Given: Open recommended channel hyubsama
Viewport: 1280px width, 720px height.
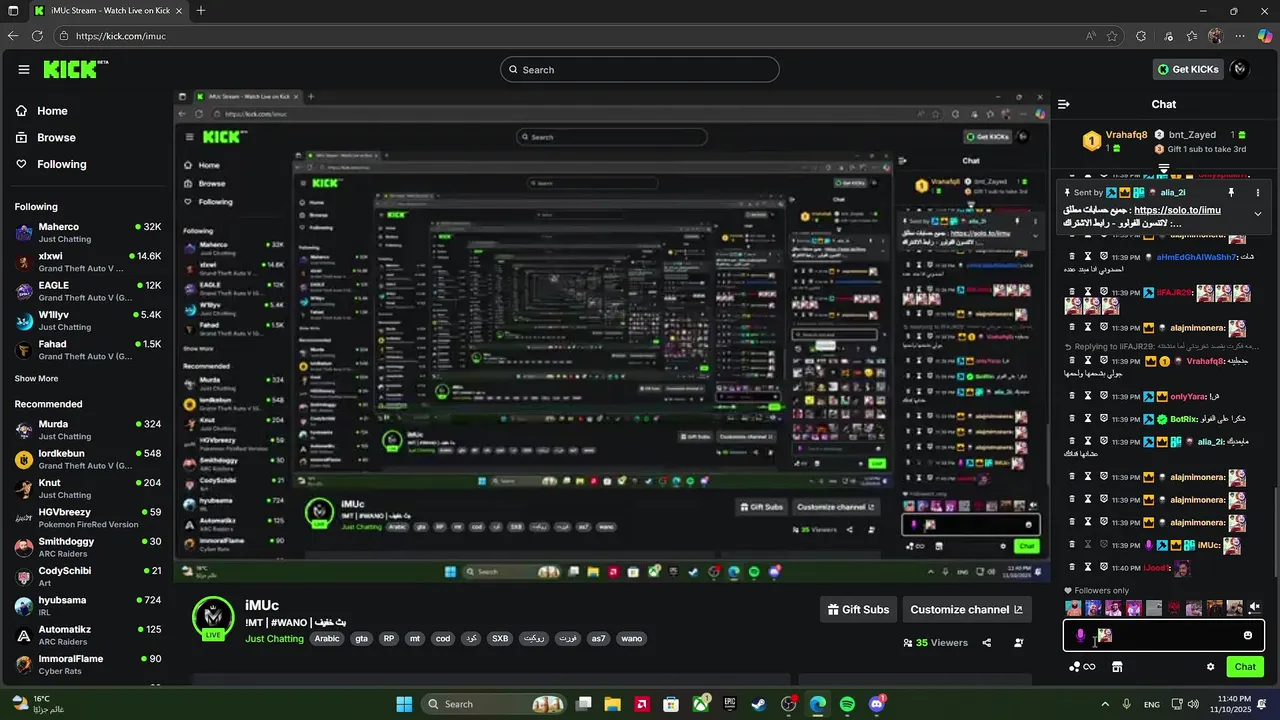Looking at the screenshot, I should (x=87, y=606).
